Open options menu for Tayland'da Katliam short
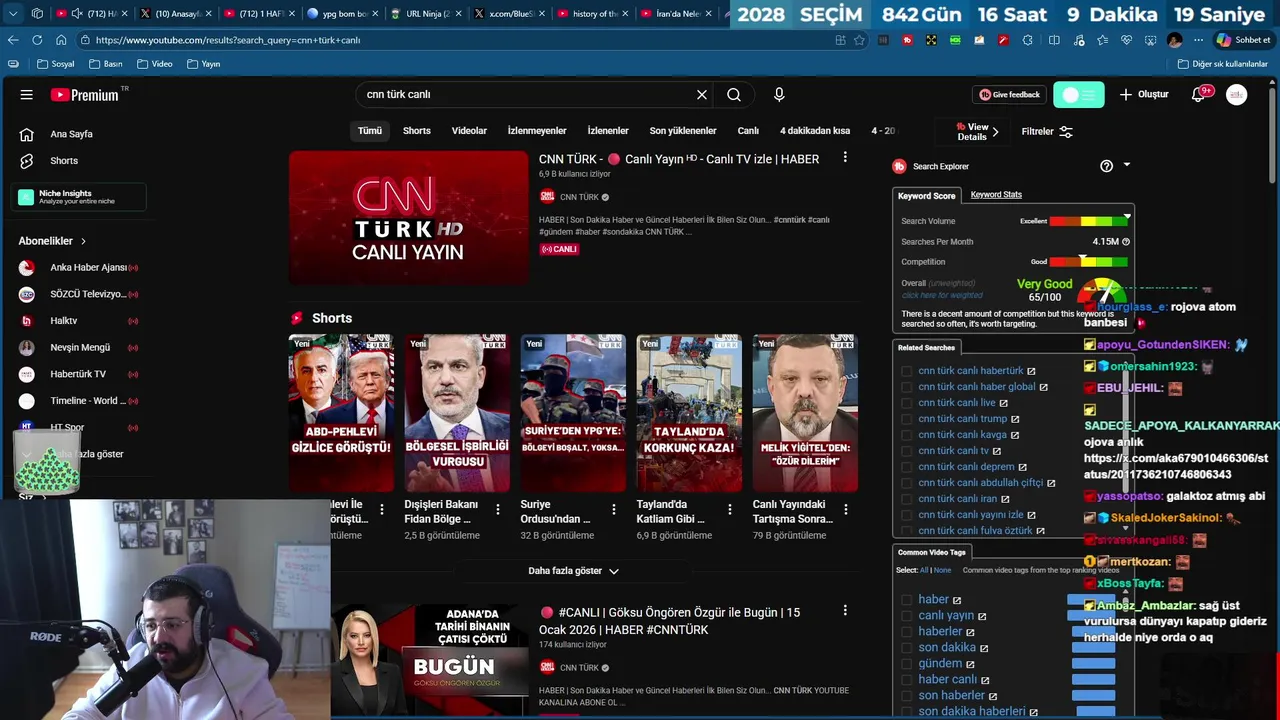The width and height of the screenshot is (1280, 720). tap(729, 510)
